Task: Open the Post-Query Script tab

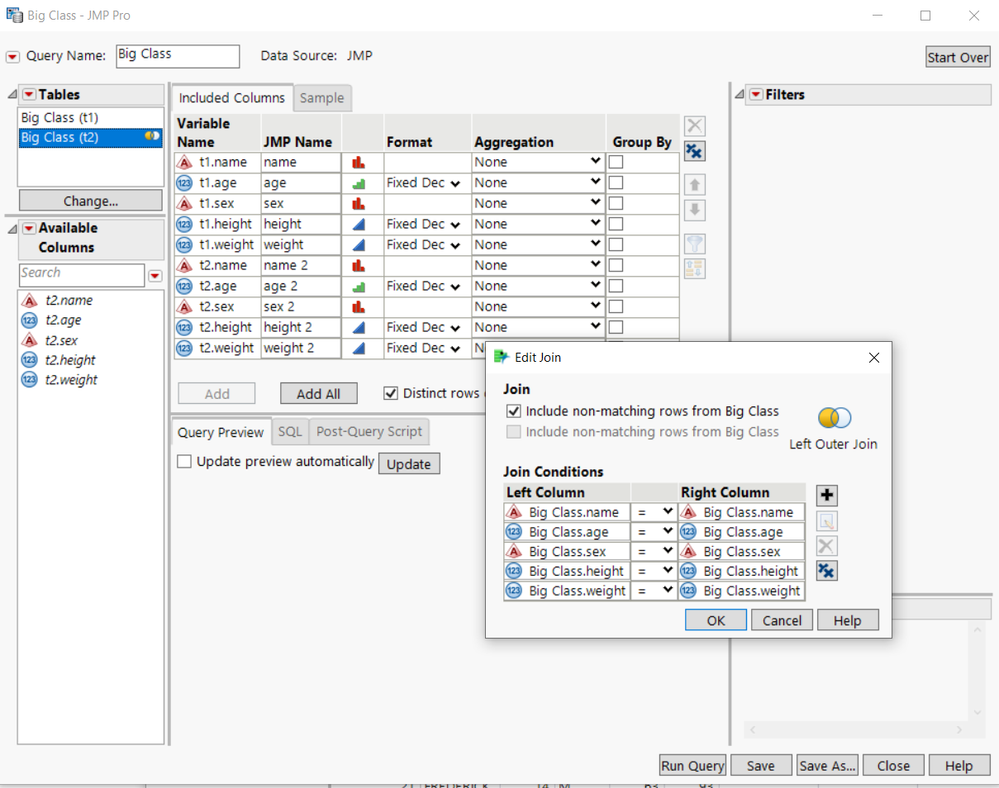Action: pyautogui.click(x=369, y=432)
